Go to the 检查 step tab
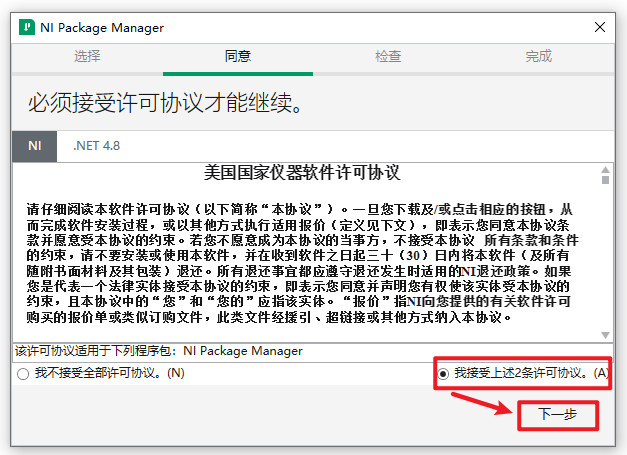 tap(388, 56)
